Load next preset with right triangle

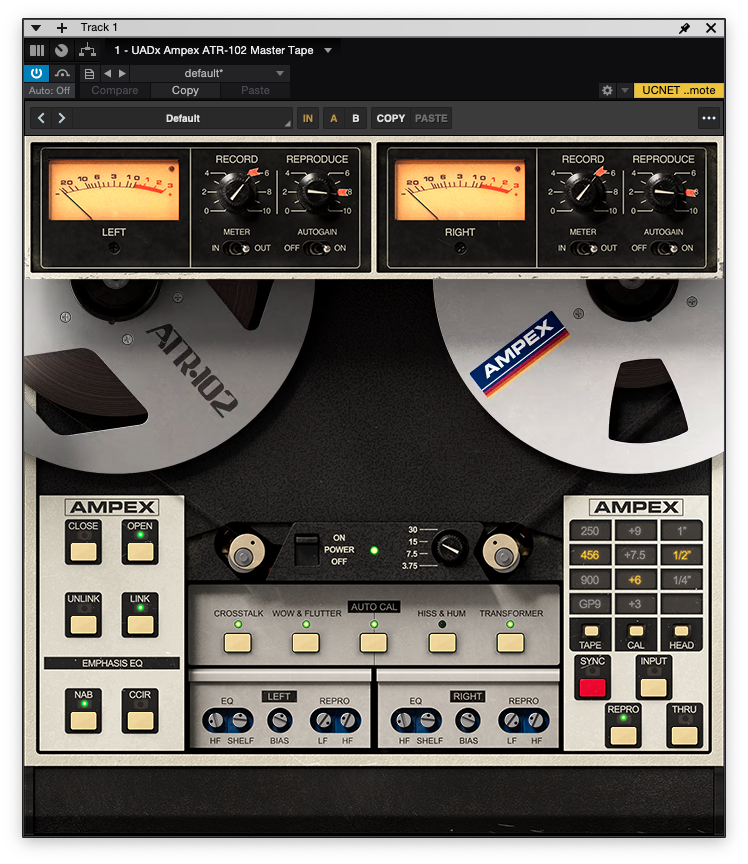pos(122,73)
